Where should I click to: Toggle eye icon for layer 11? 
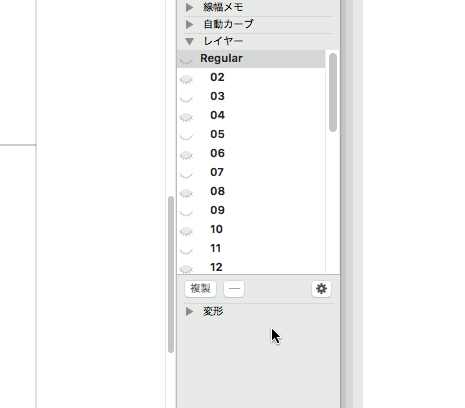[x=186, y=251]
